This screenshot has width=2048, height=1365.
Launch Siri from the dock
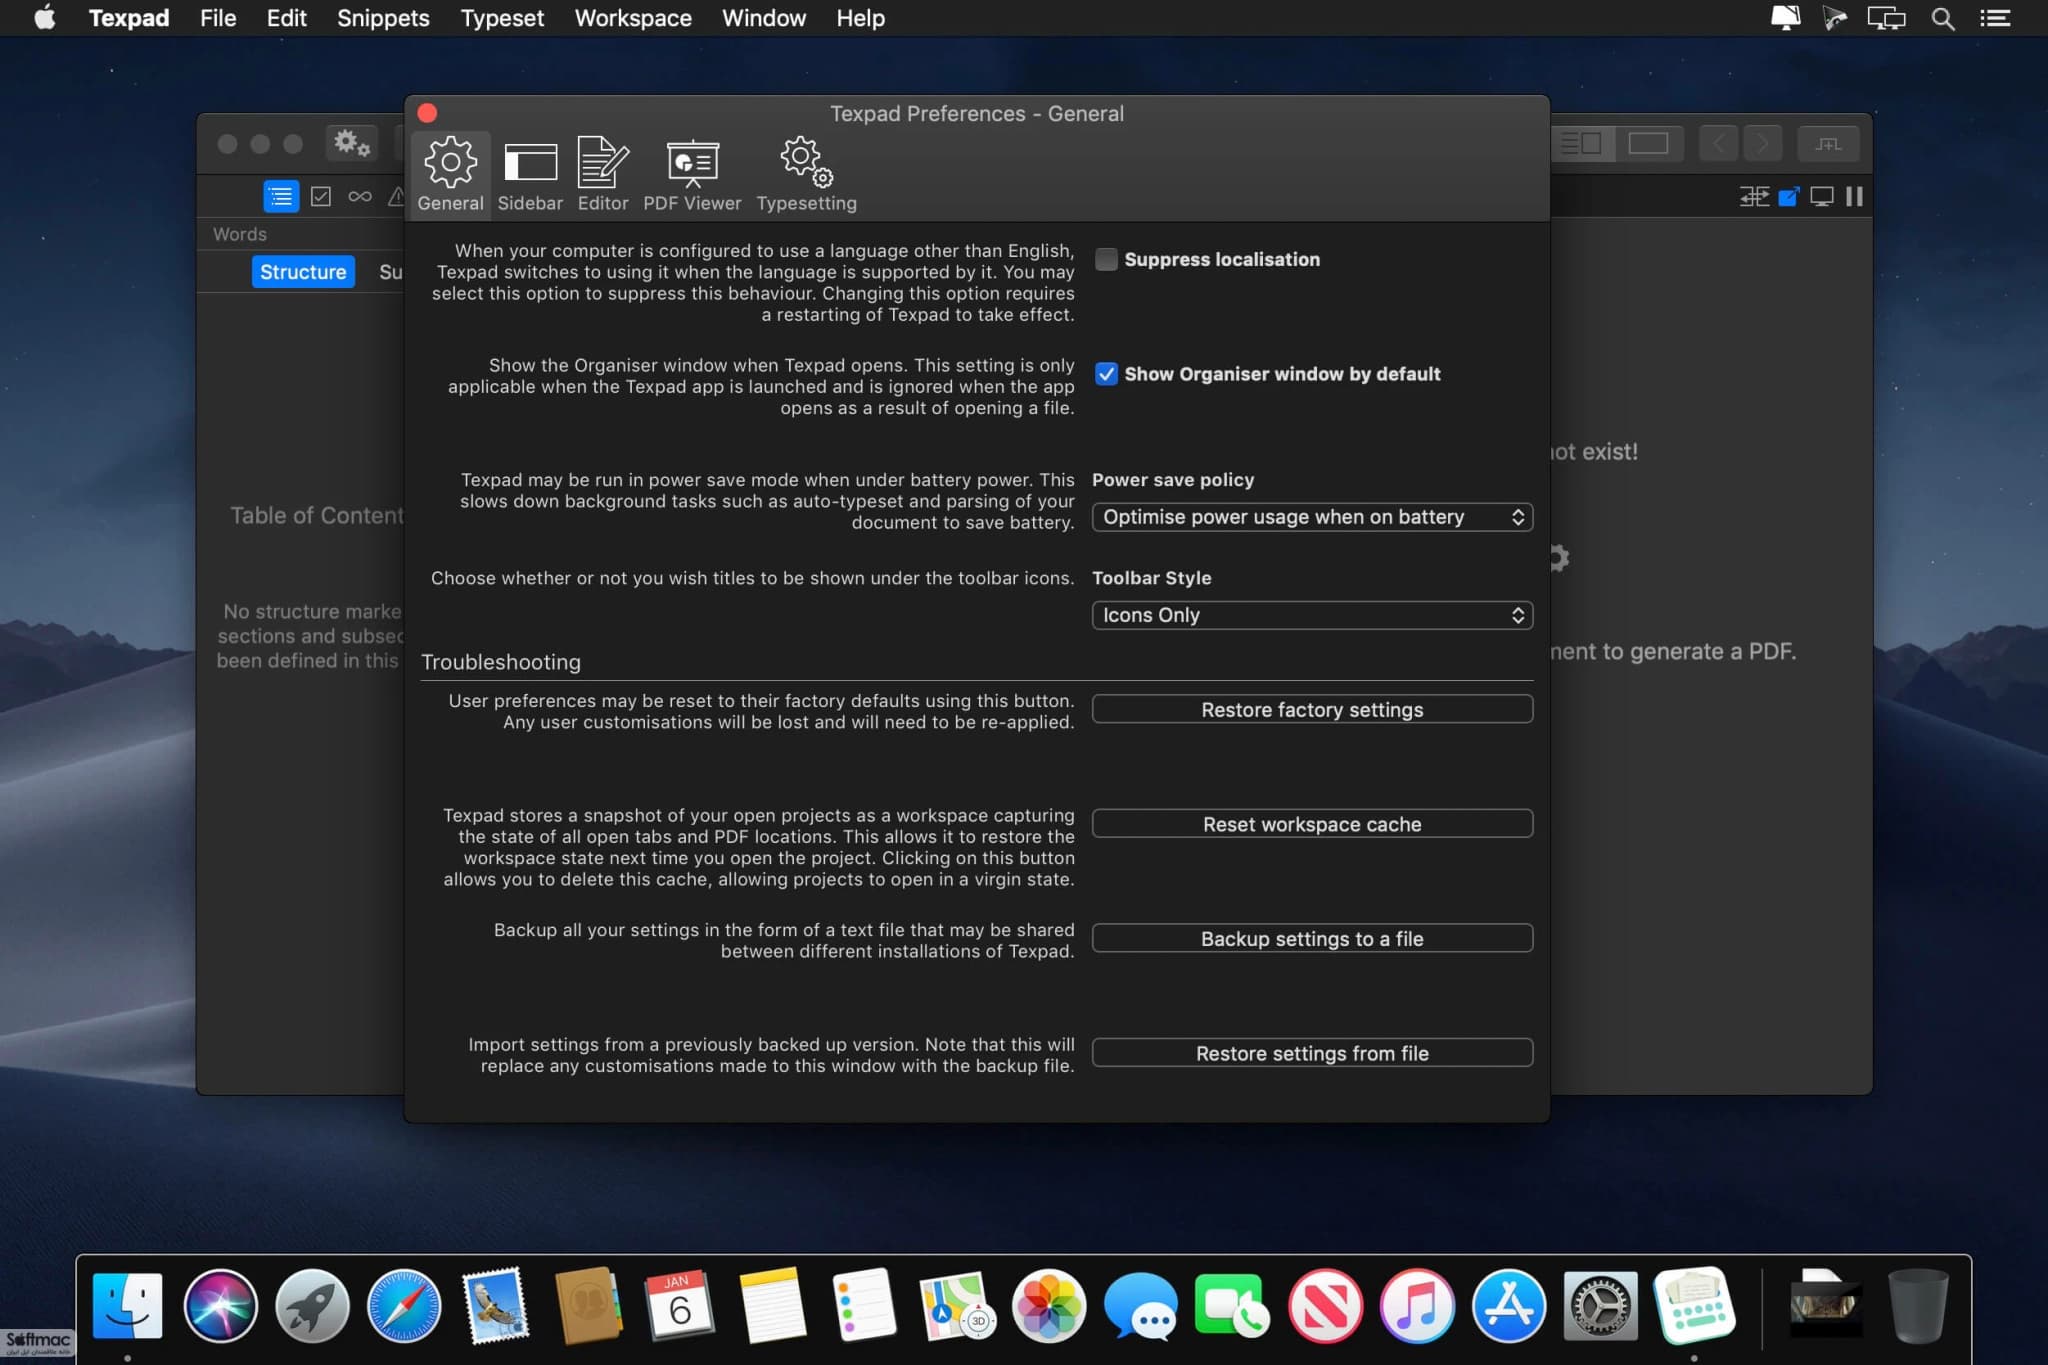pyautogui.click(x=220, y=1306)
